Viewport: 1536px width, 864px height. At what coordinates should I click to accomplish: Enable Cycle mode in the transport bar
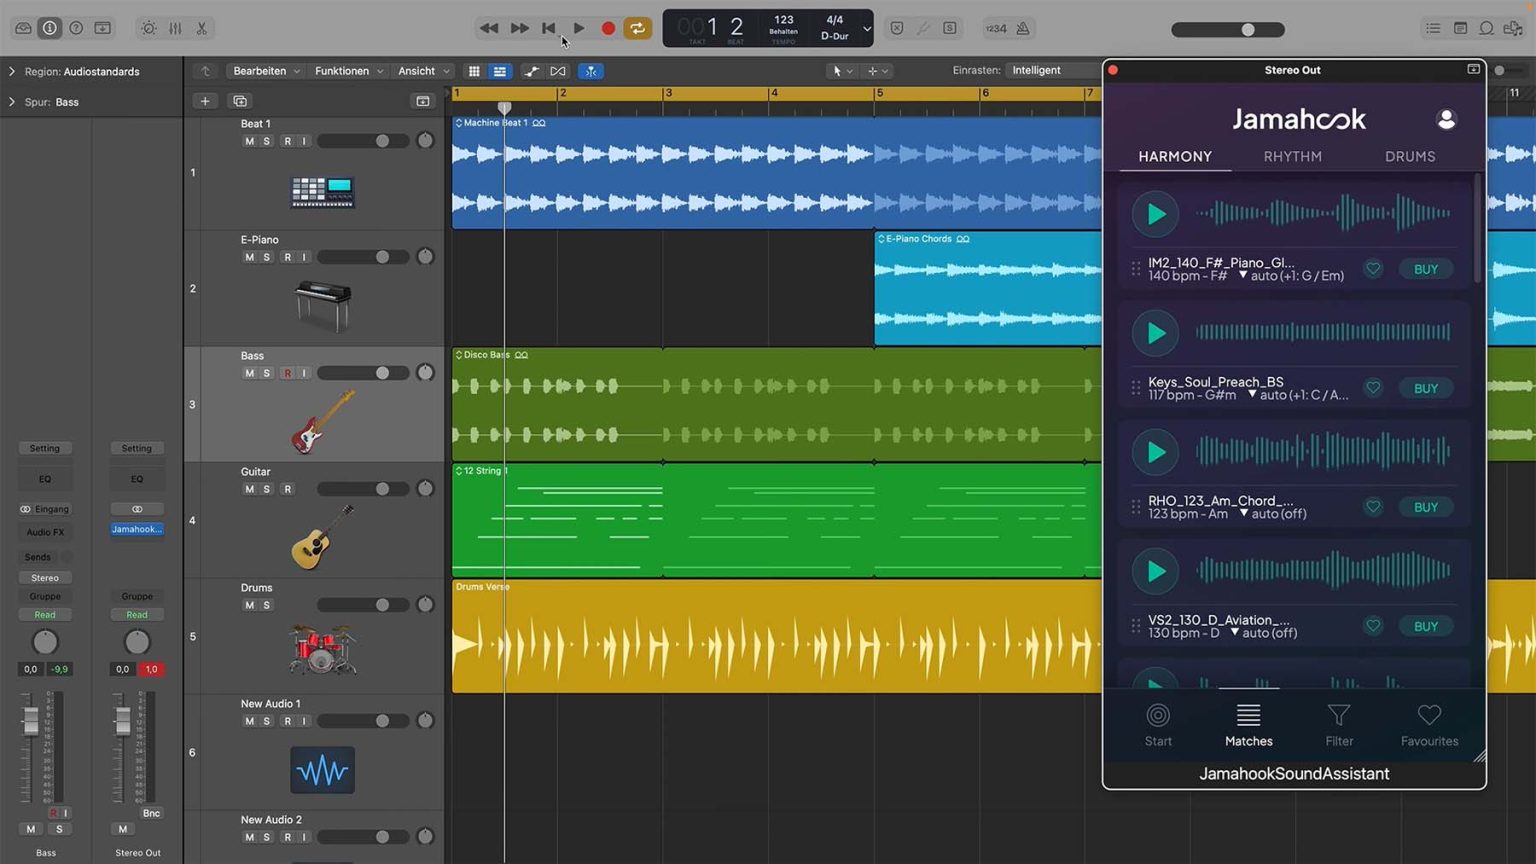point(638,28)
